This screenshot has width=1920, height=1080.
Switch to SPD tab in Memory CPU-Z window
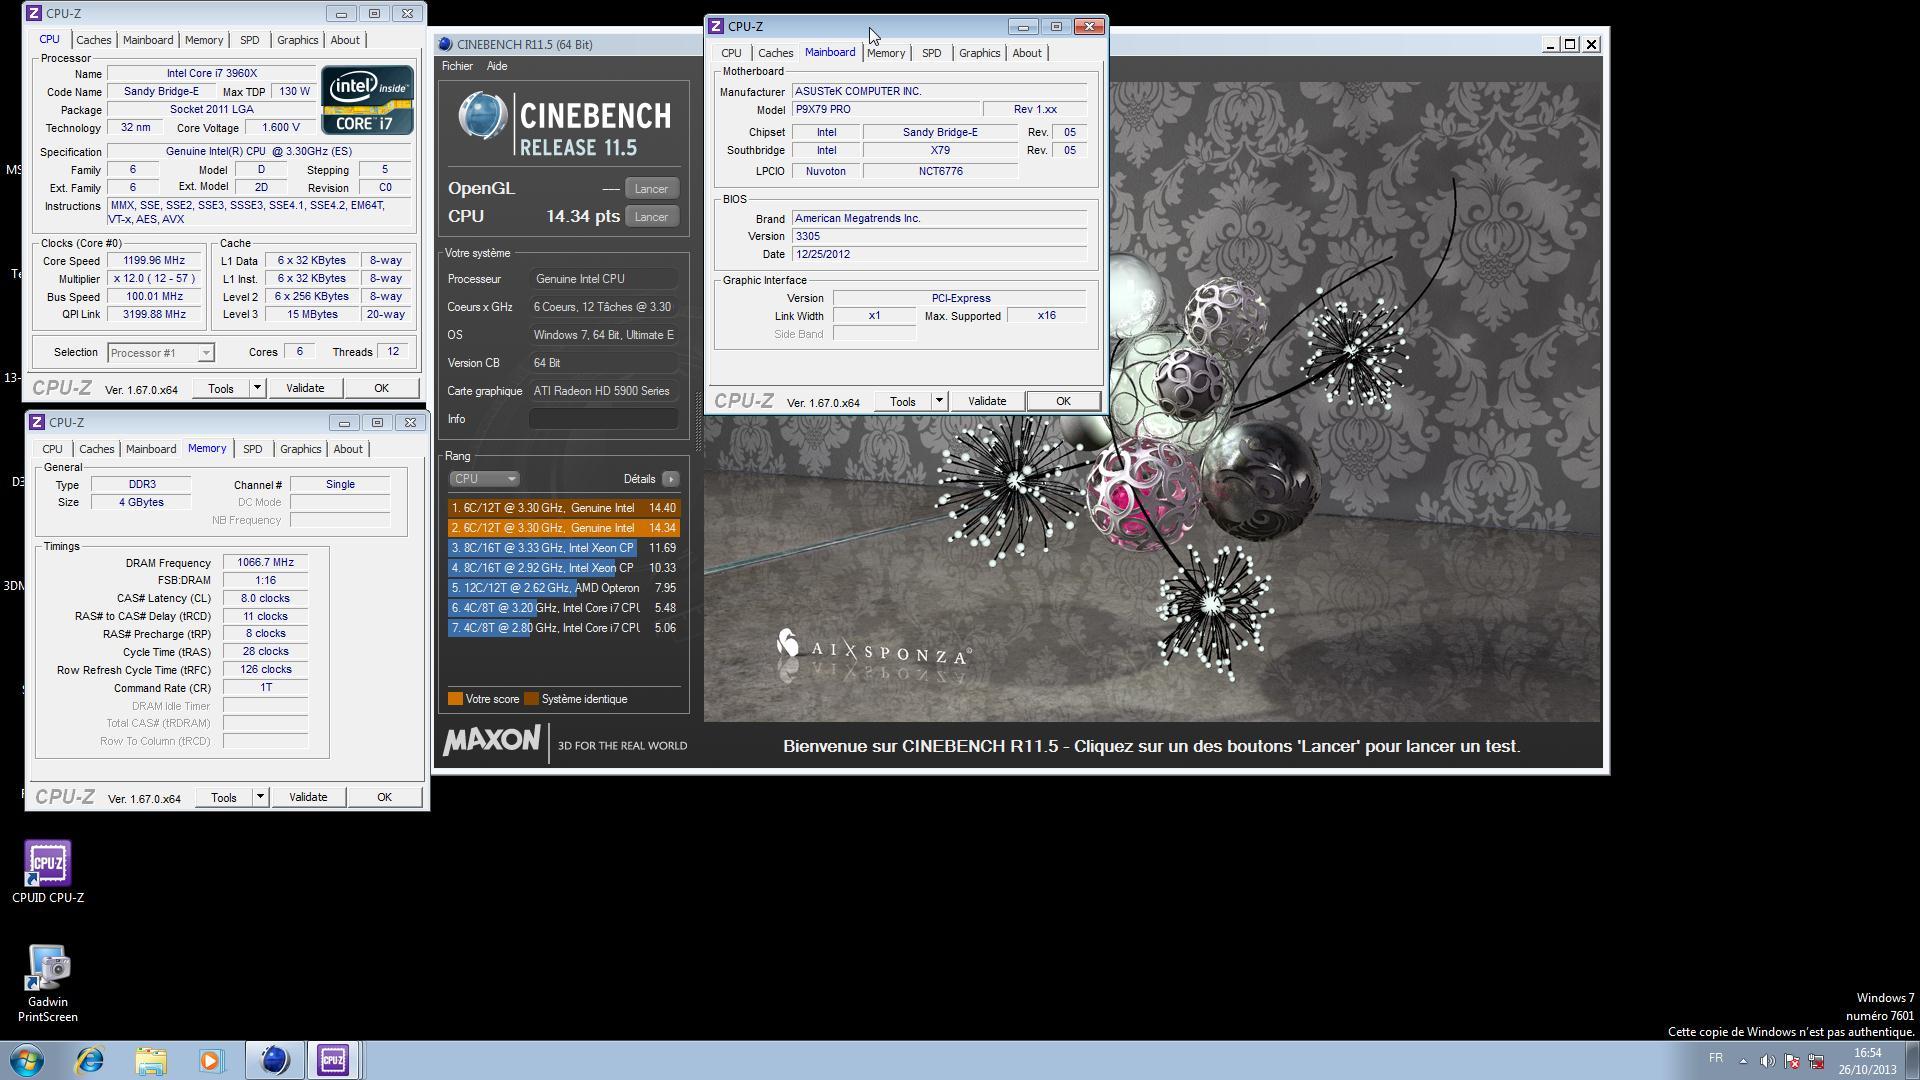click(x=253, y=449)
